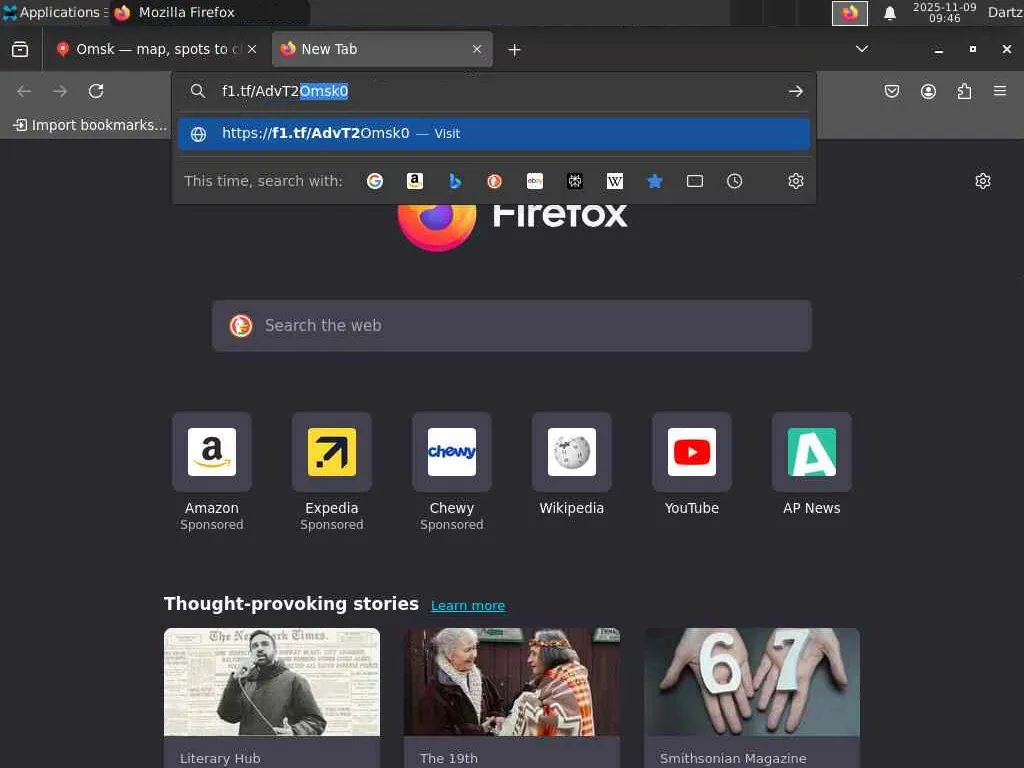Focus the Search the web field
The width and height of the screenshot is (1024, 768).
point(511,326)
